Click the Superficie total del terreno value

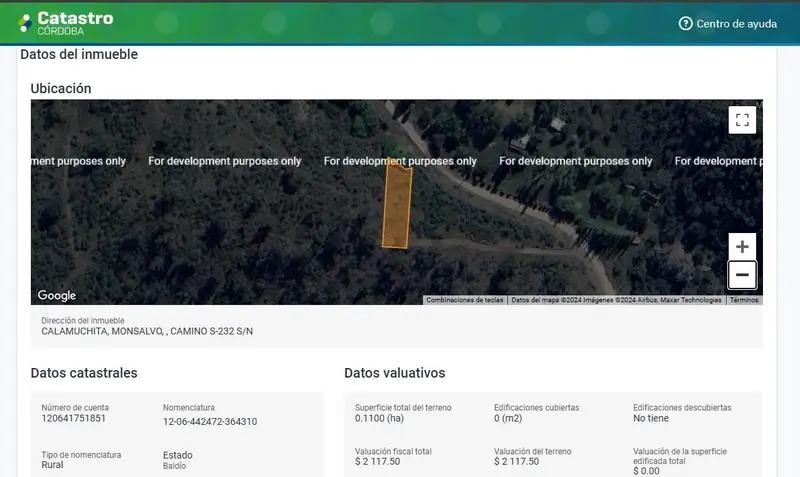[379, 418]
